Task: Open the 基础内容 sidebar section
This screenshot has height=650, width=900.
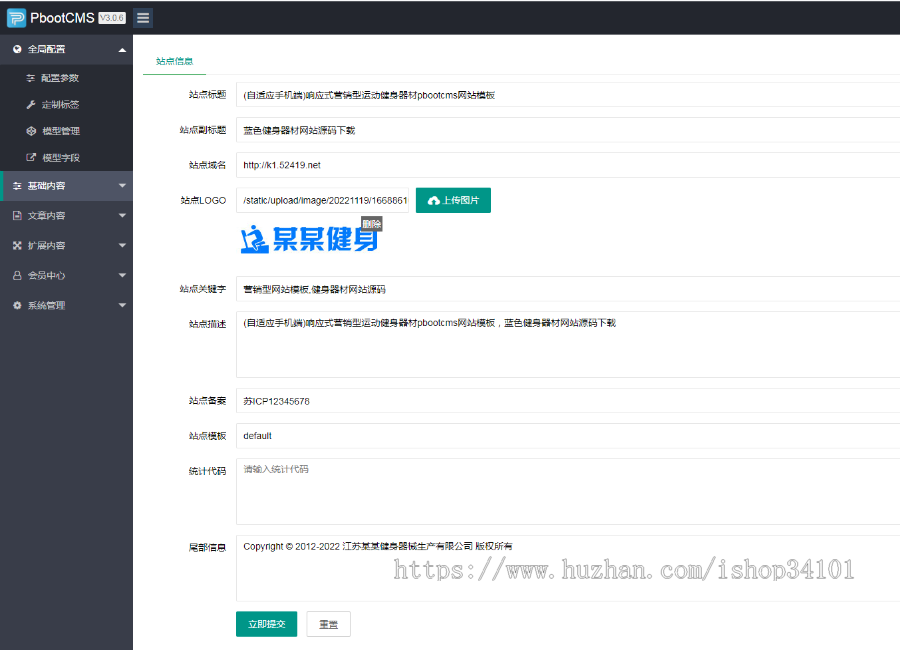Action: (x=67, y=186)
